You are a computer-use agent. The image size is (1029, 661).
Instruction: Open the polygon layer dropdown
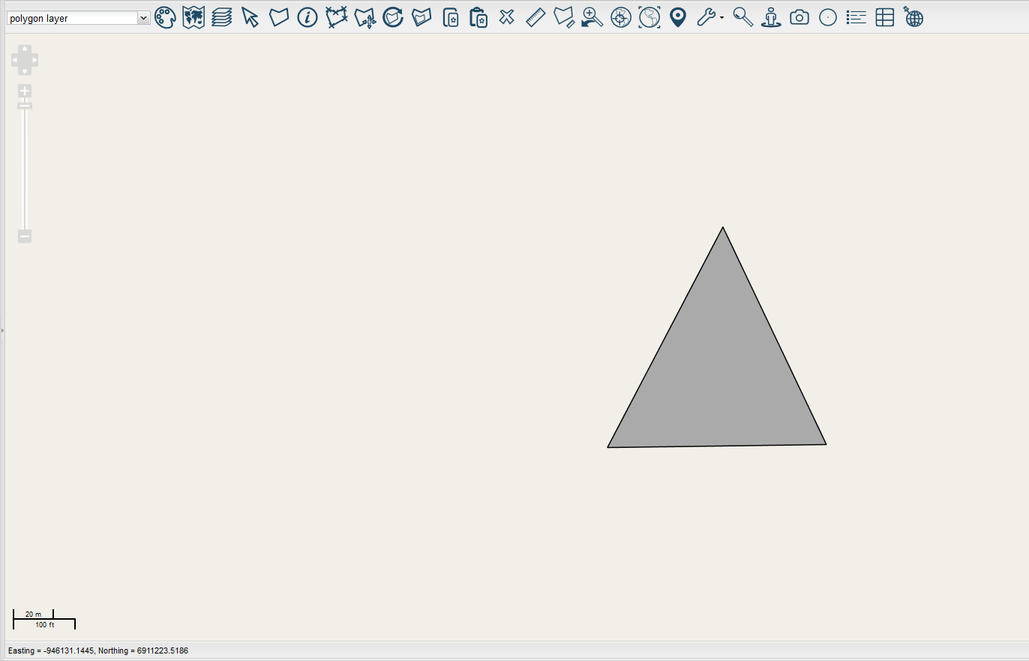click(78, 18)
